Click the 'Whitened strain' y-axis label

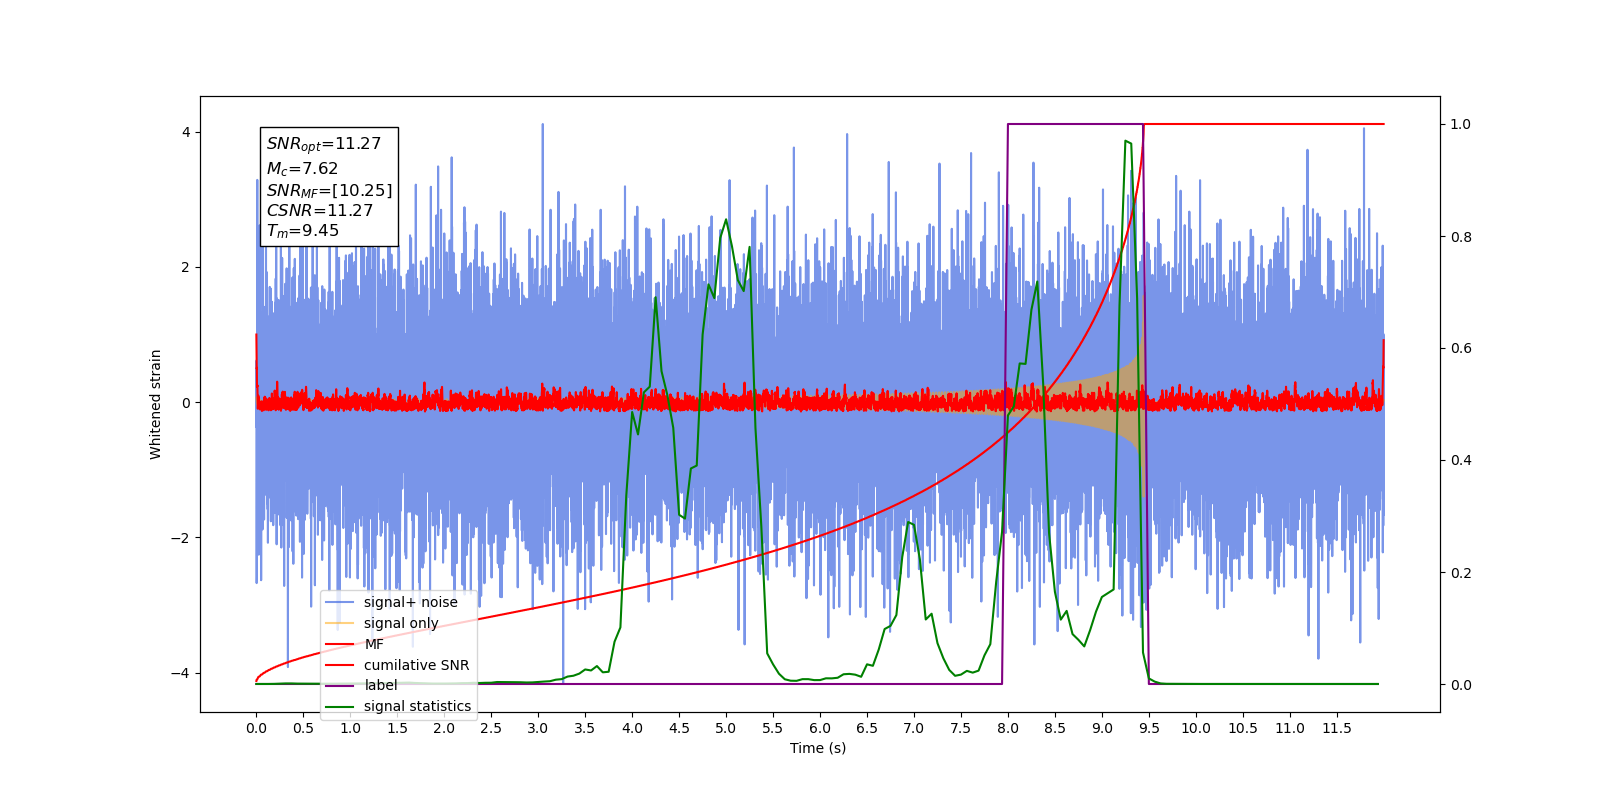(x=156, y=404)
